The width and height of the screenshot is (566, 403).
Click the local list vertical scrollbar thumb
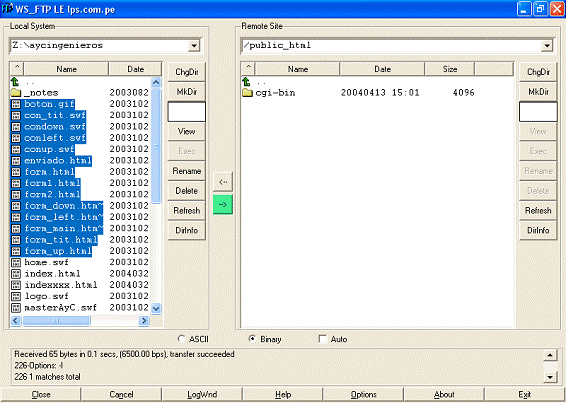[156, 146]
